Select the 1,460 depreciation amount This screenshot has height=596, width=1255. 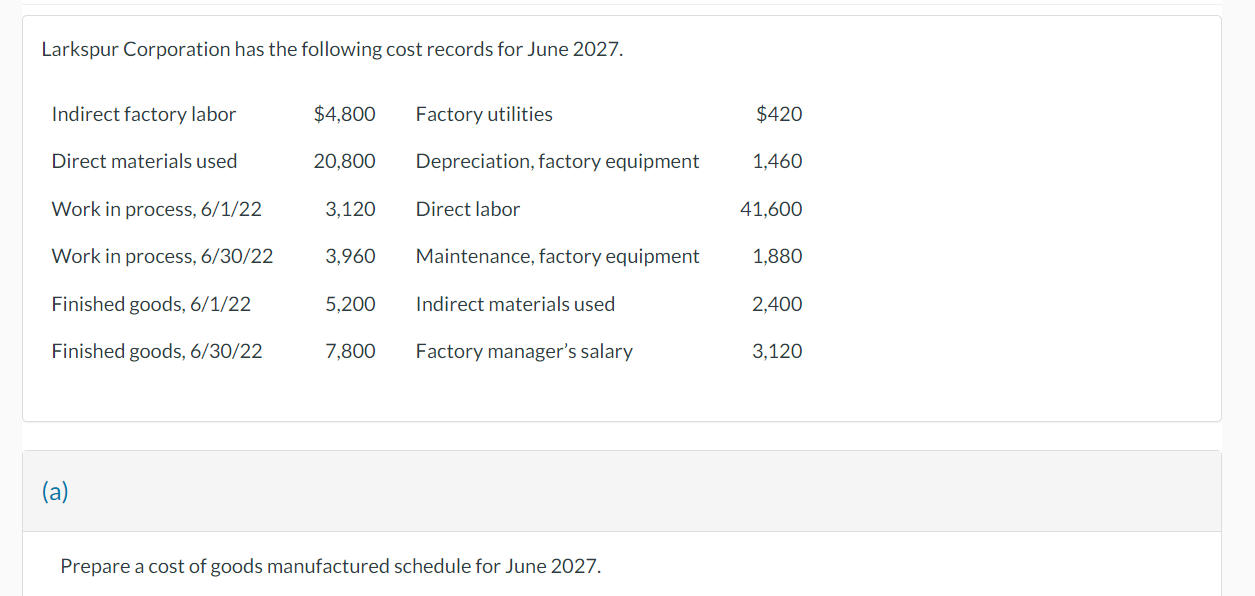tap(777, 161)
